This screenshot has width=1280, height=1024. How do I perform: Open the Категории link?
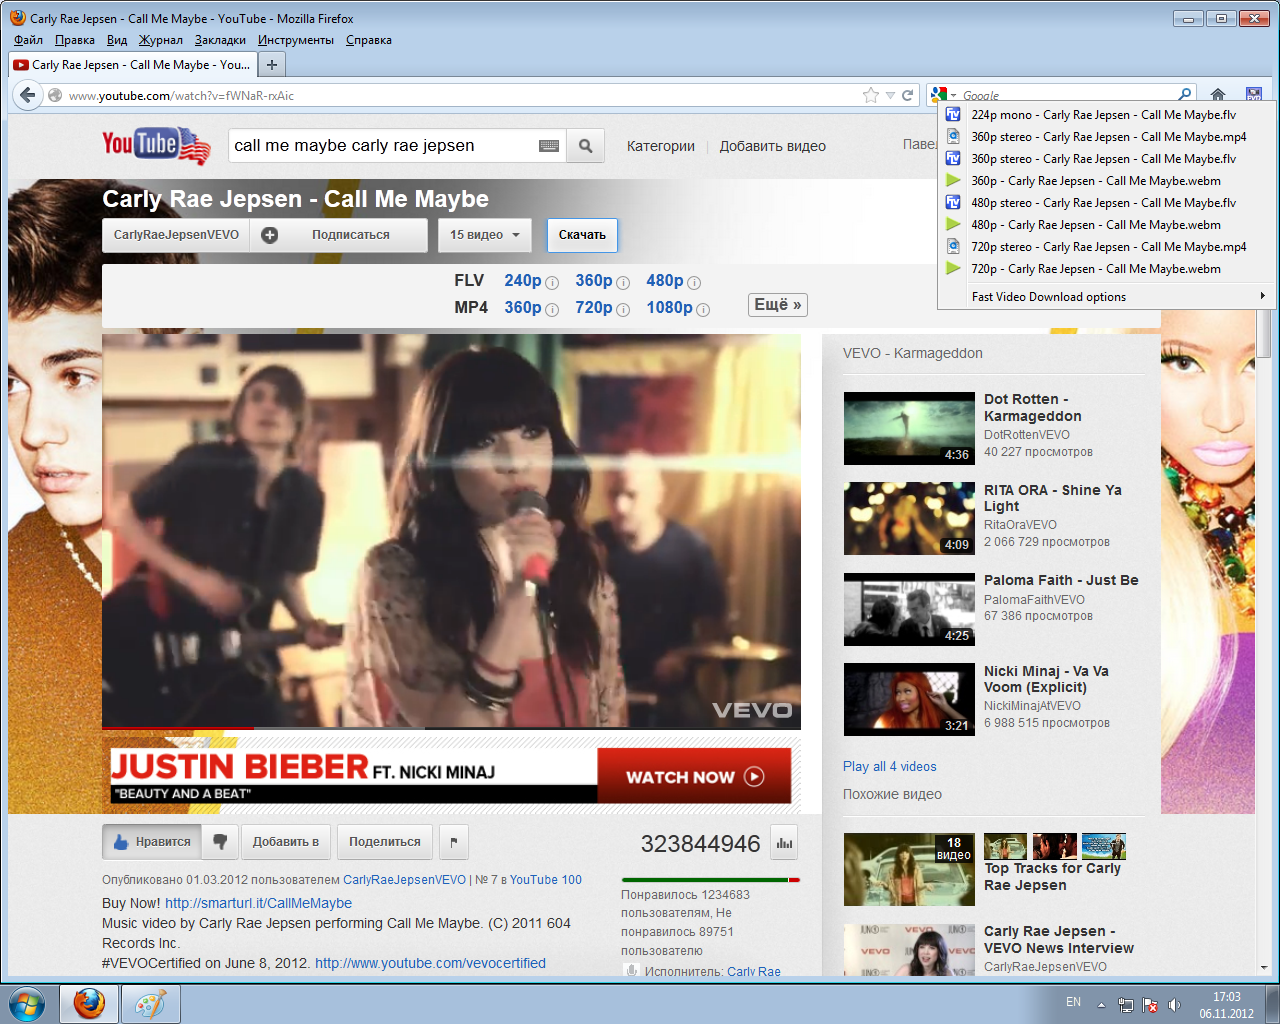click(661, 146)
